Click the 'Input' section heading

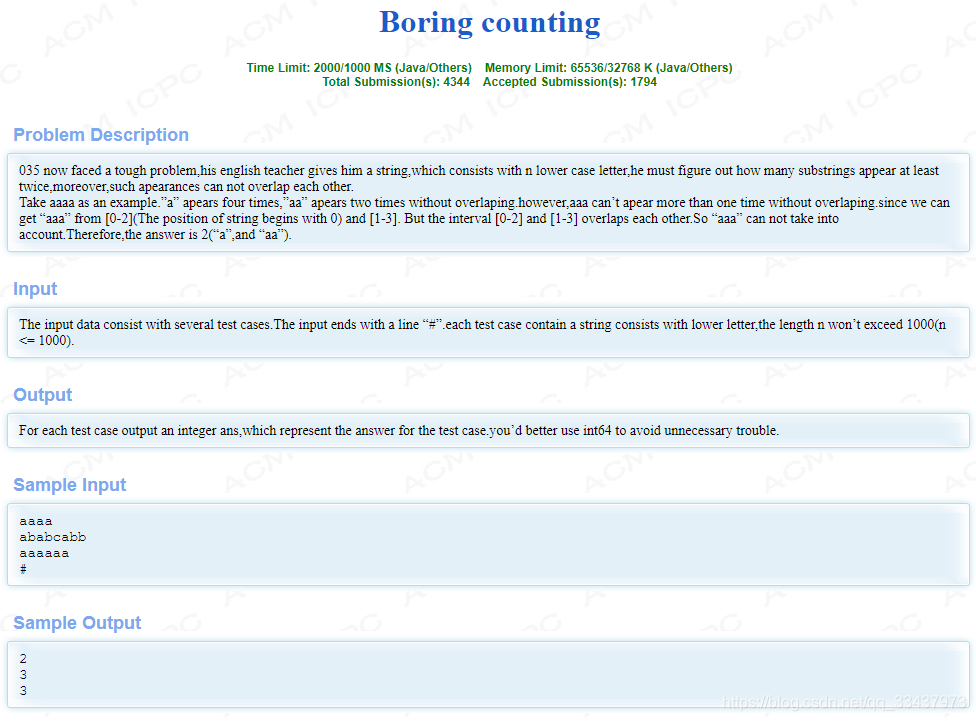point(35,289)
